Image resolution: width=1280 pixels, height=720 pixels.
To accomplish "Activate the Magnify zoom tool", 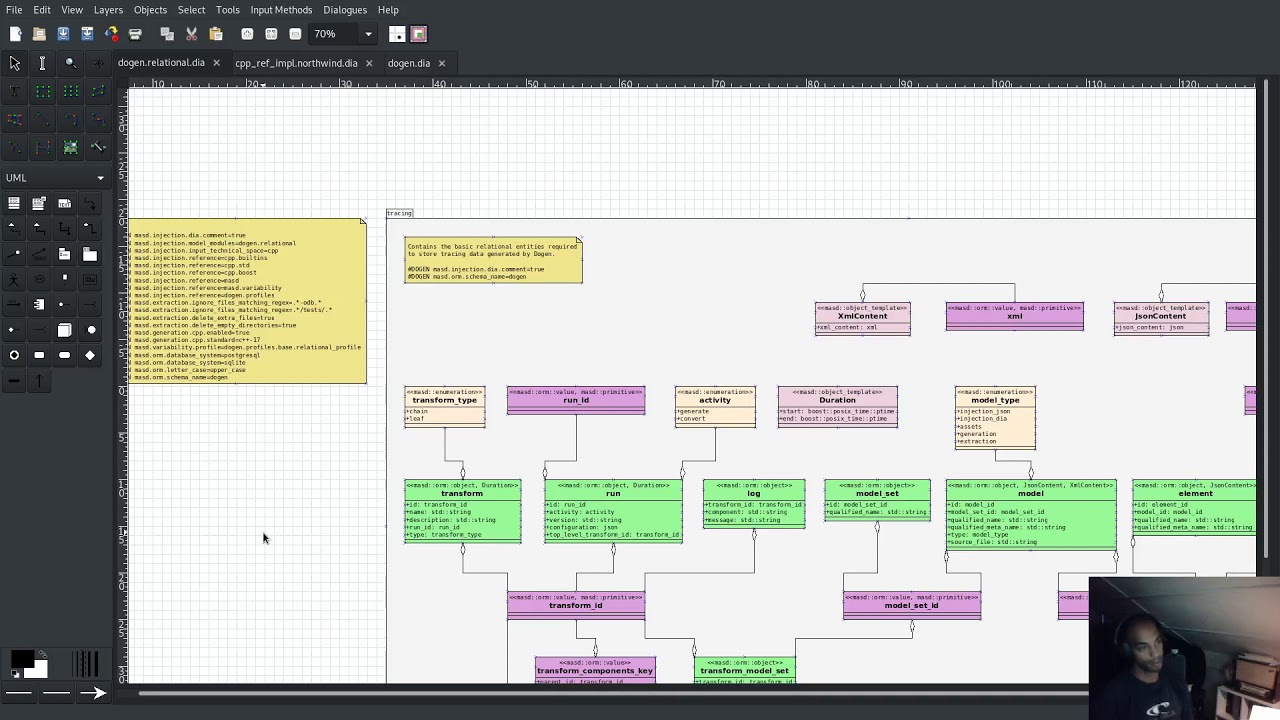I will pos(70,63).
